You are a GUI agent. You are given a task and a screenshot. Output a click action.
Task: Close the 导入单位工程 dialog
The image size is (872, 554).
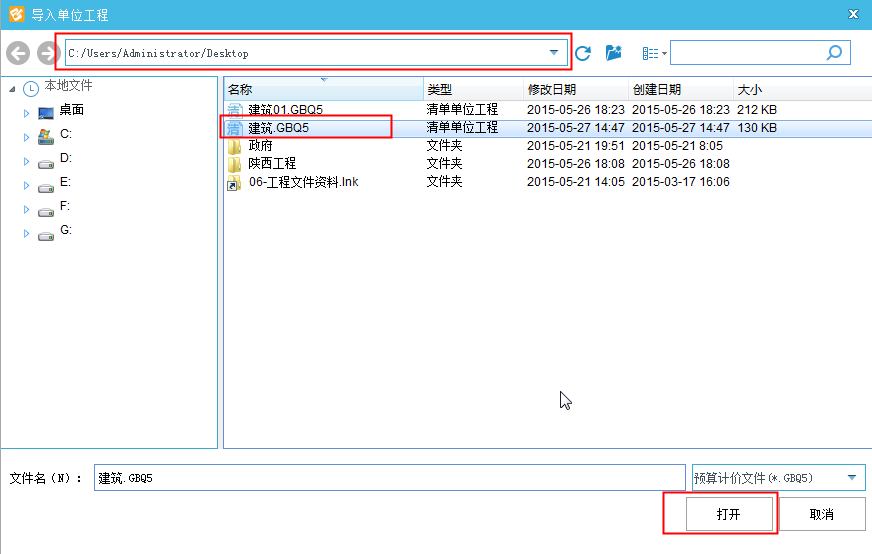[x=853, y=14]
